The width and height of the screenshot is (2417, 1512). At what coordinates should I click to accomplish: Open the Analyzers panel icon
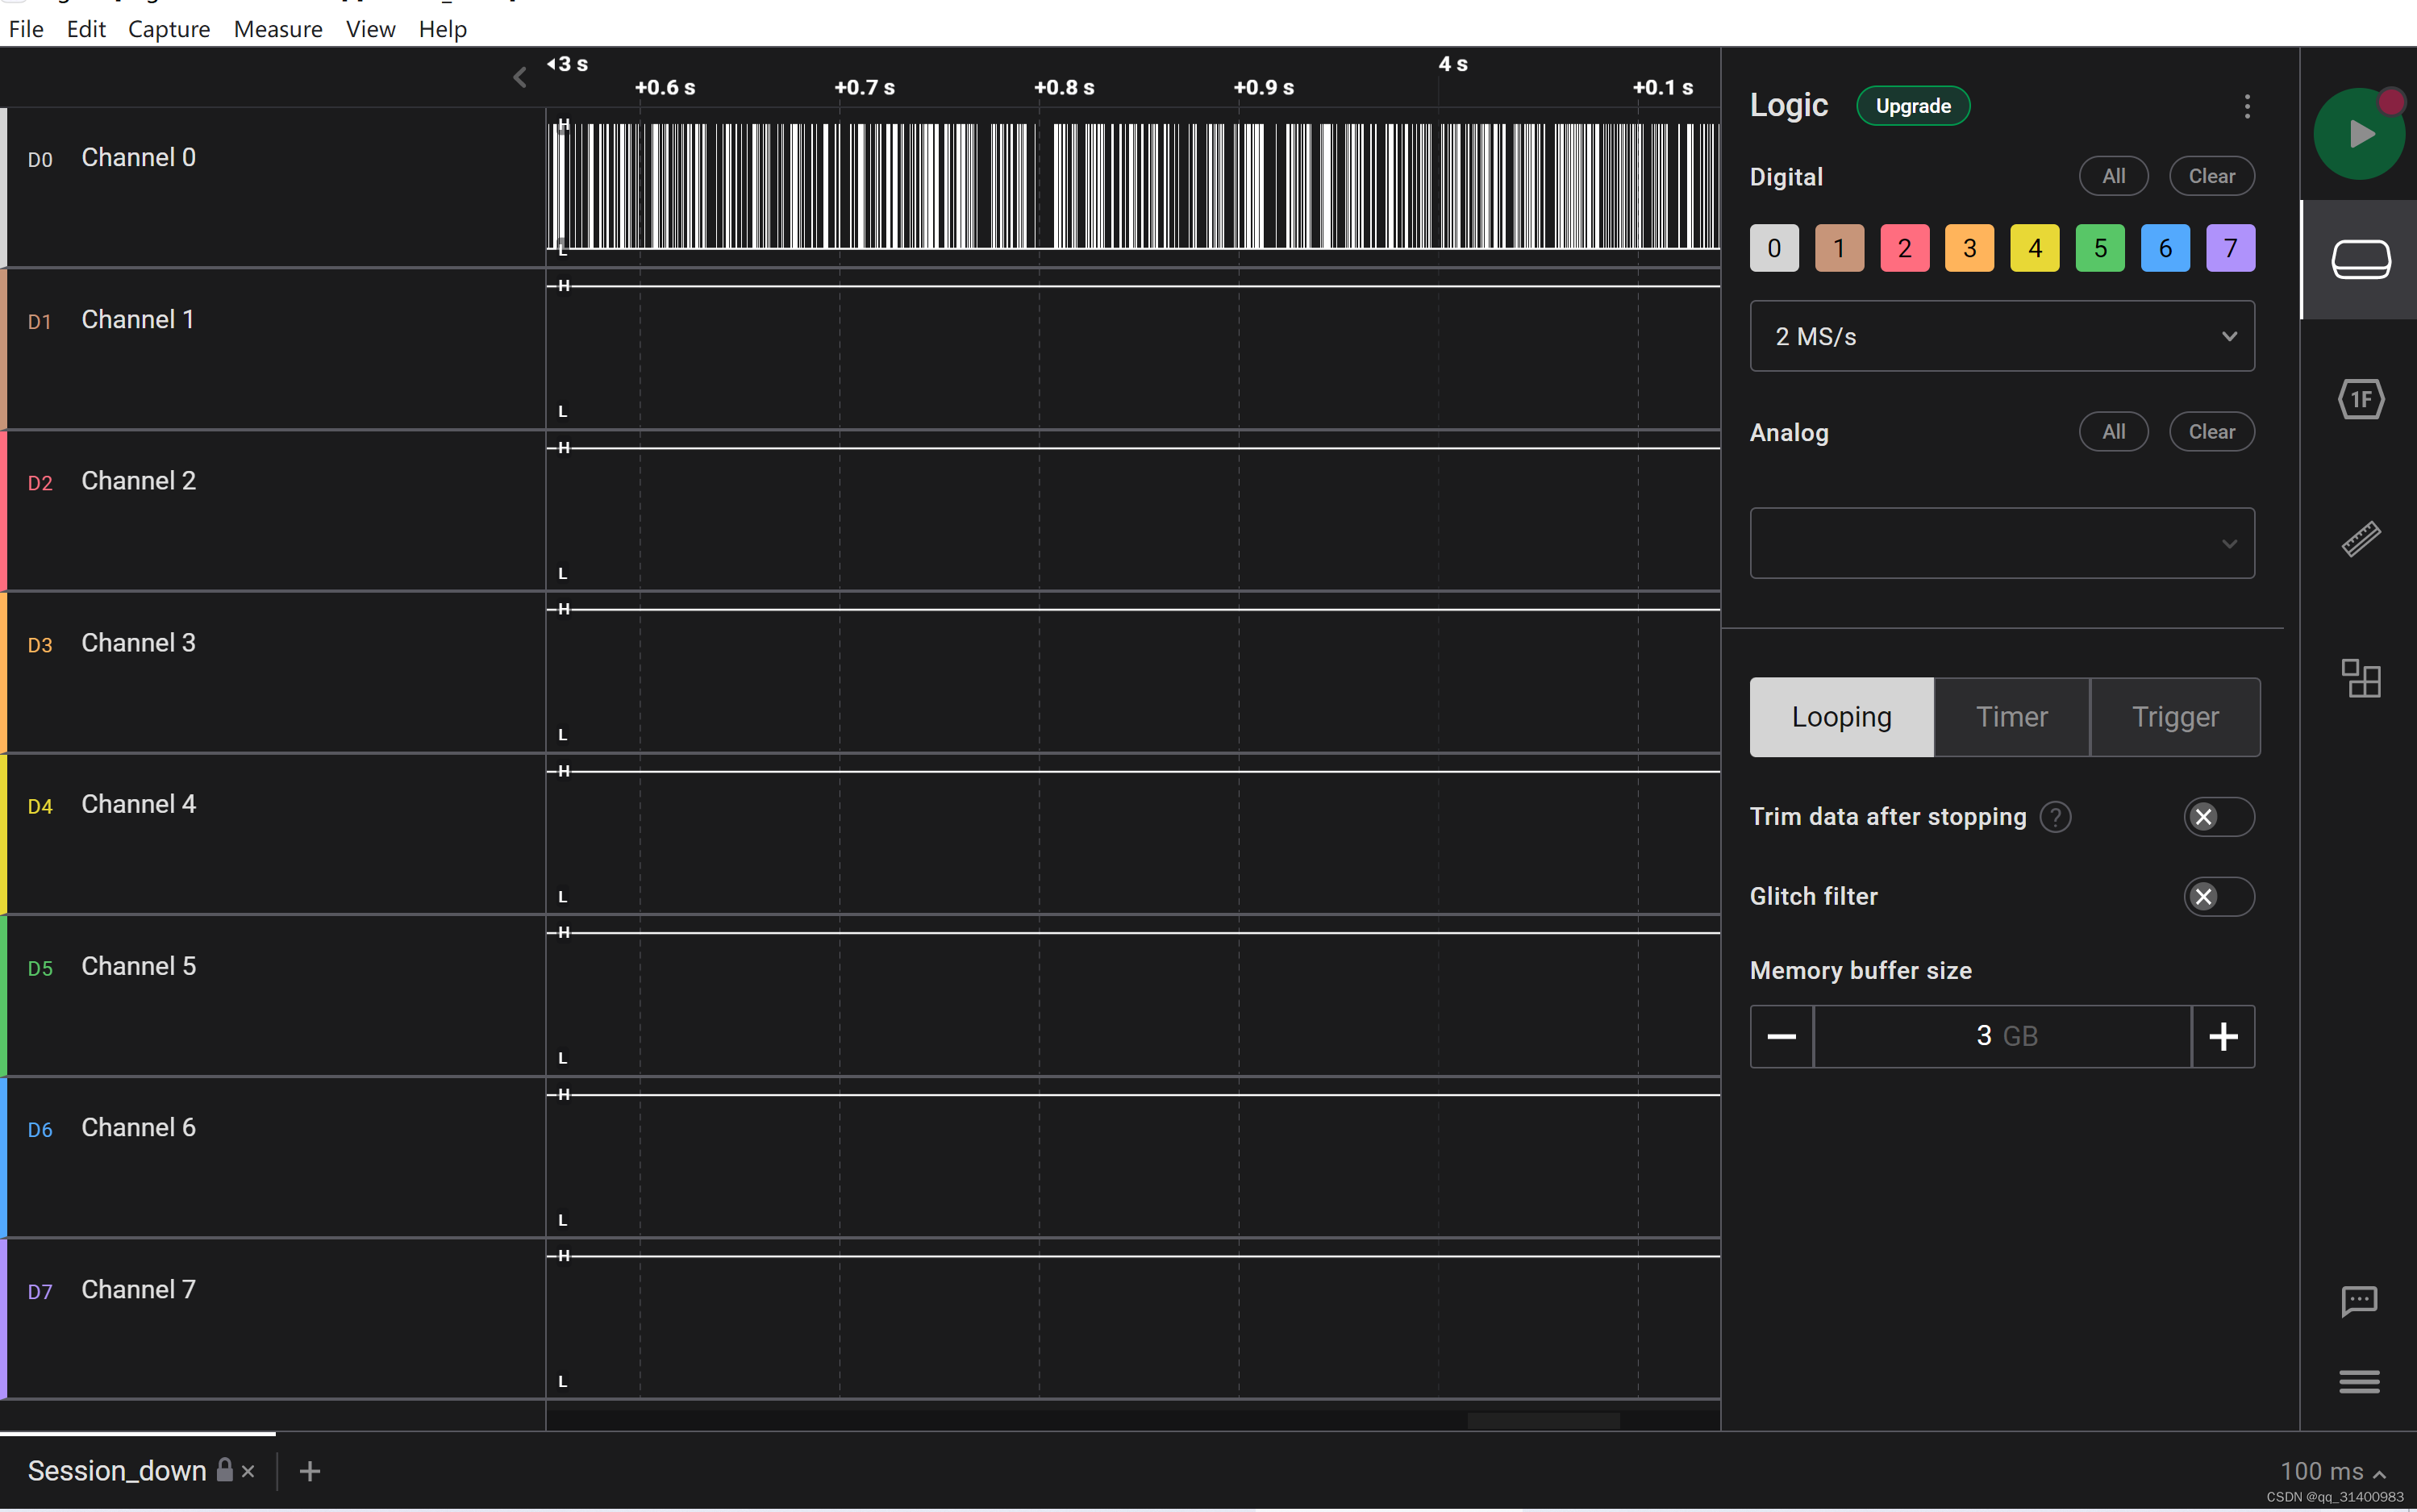[2360, 400]
